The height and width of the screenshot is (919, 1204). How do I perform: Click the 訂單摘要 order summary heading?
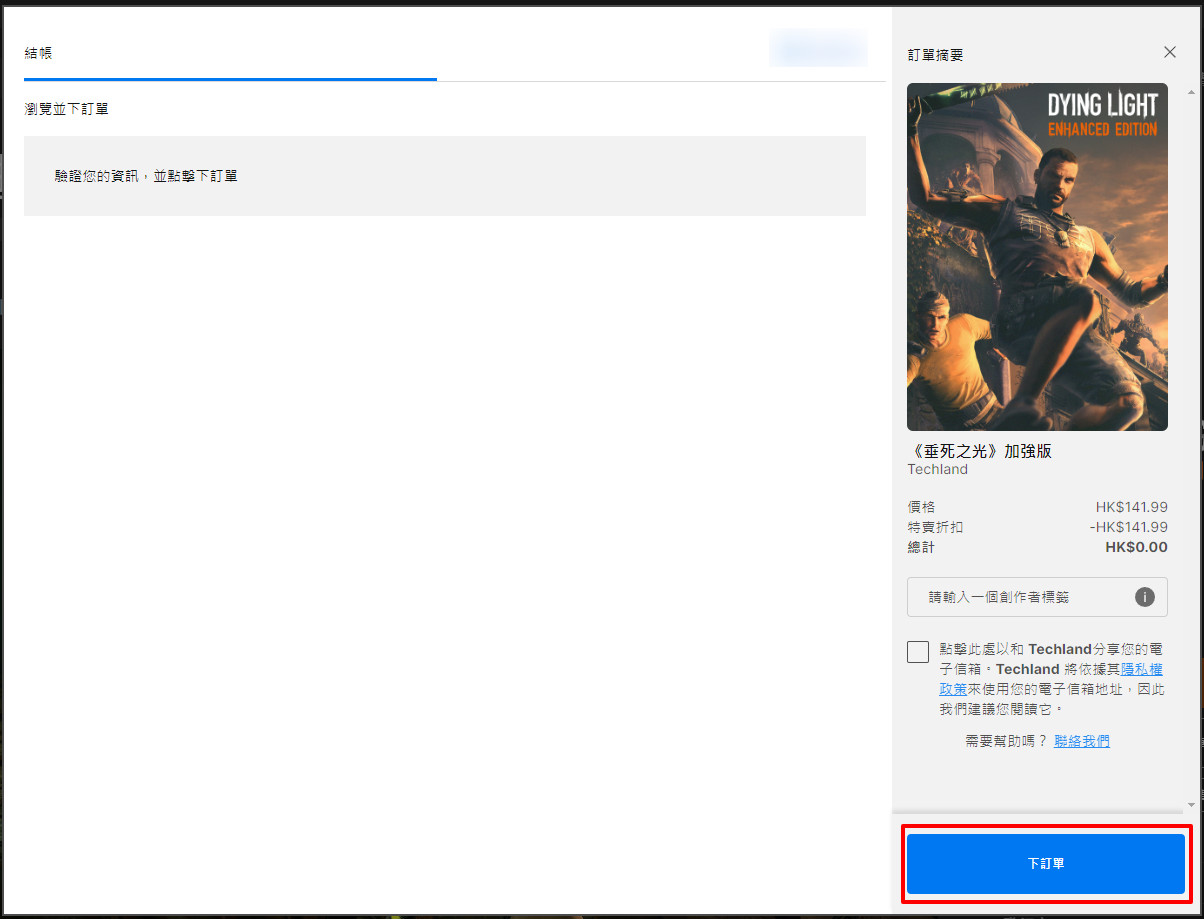point(935,55)
